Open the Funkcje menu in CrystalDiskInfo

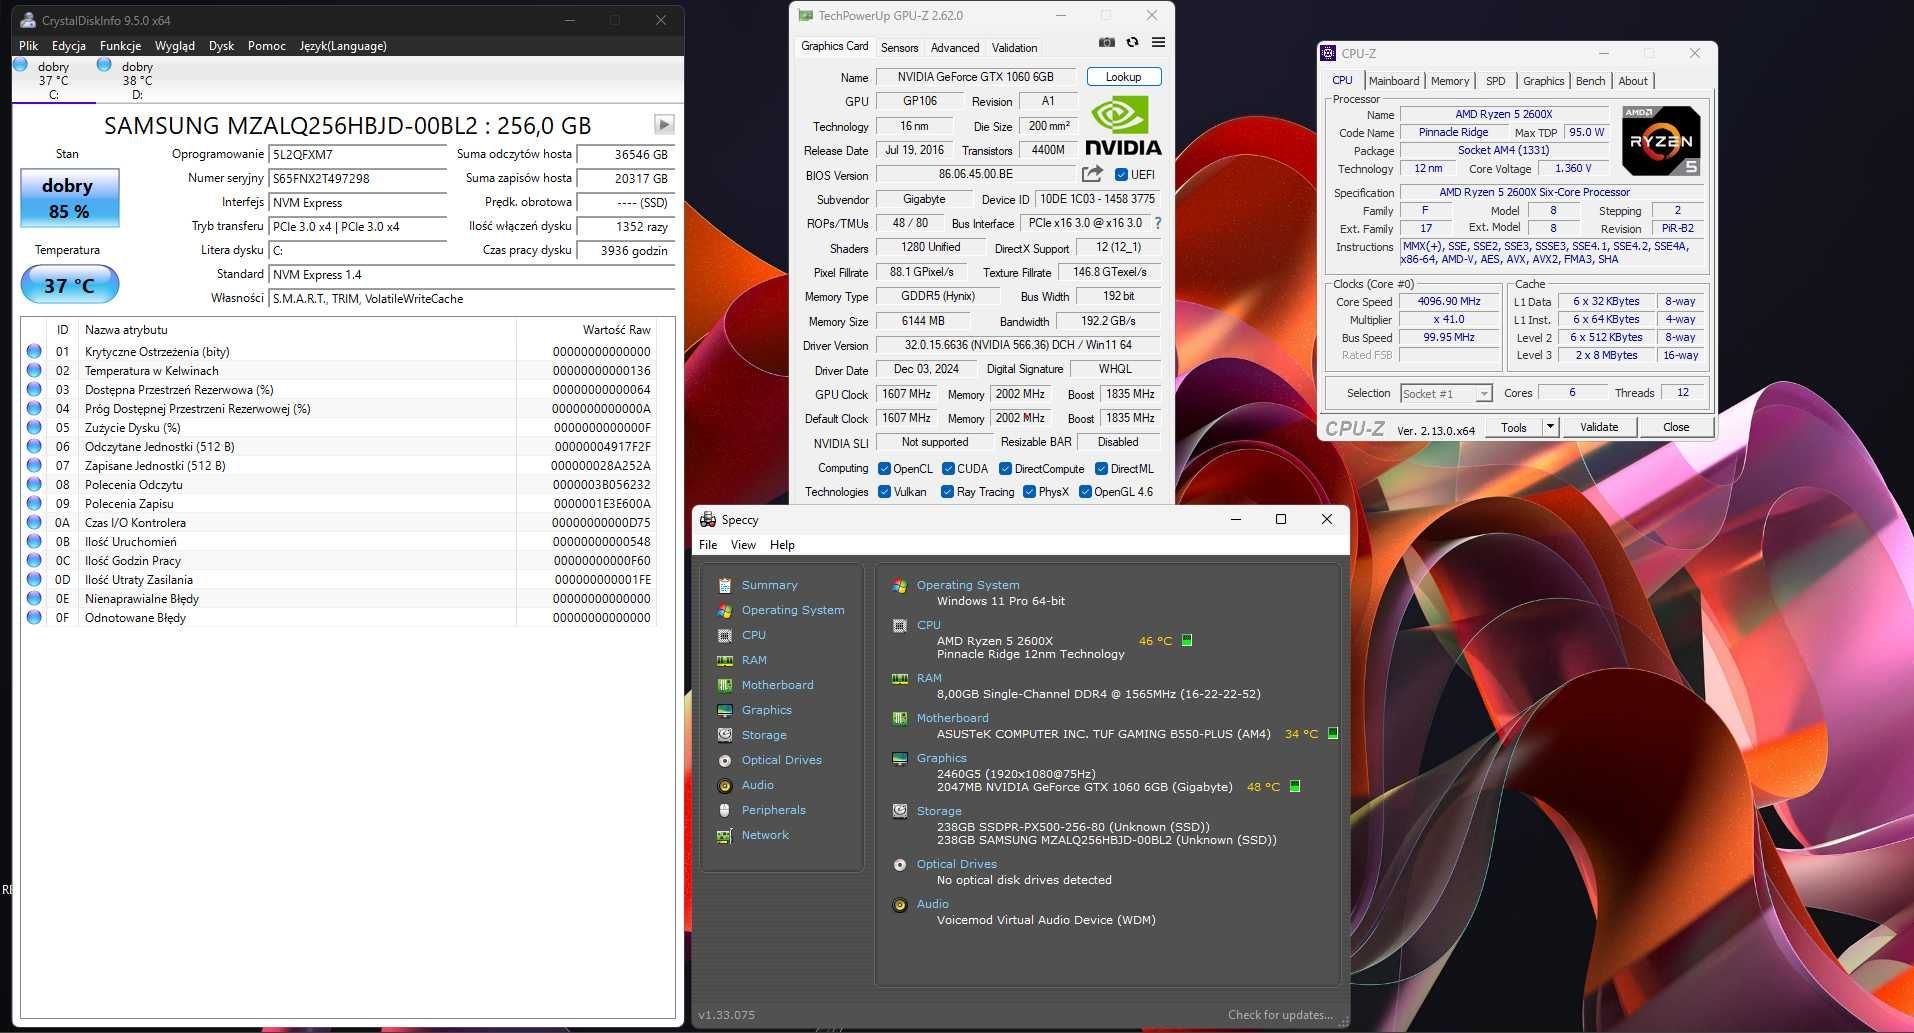coord(121,46)
